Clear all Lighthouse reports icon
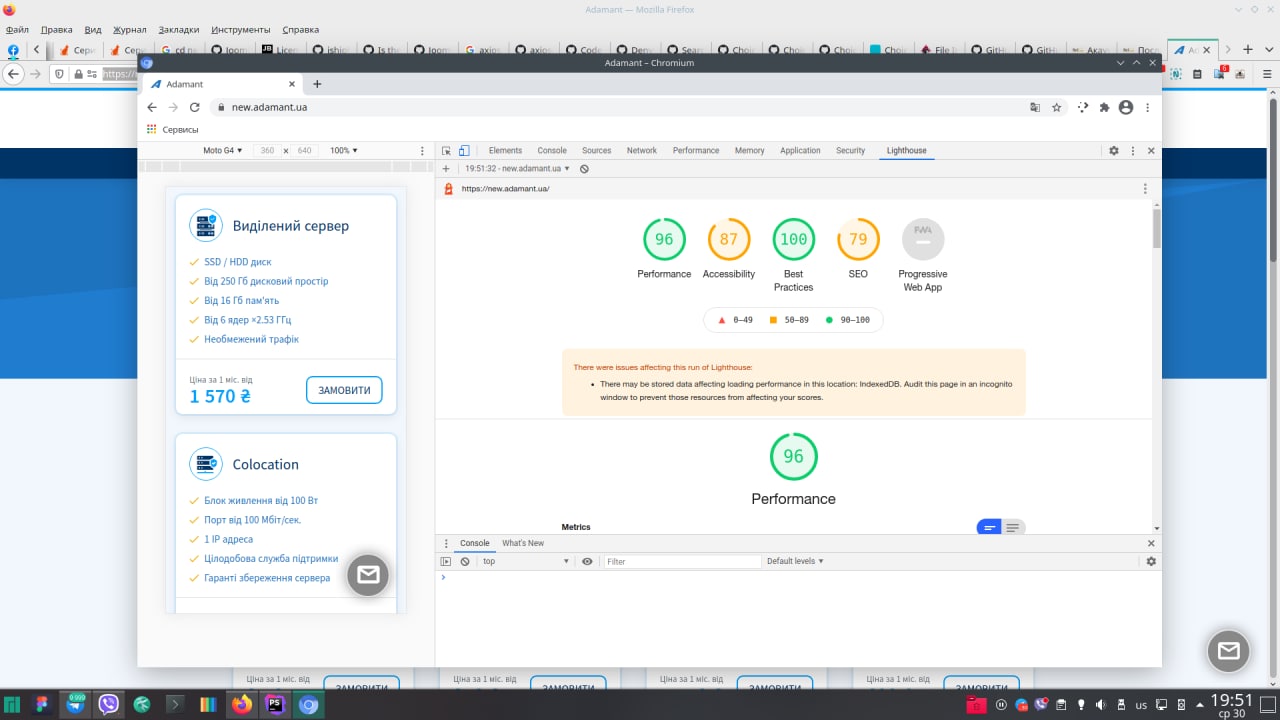 pos(584,169)
